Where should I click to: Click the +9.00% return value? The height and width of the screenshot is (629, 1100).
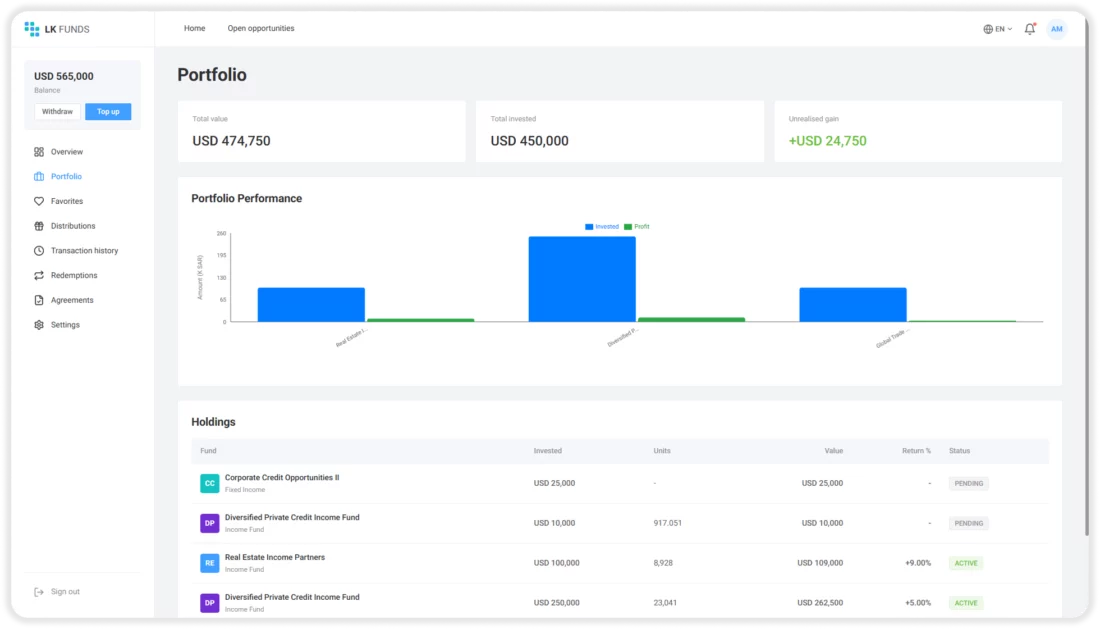918,563
